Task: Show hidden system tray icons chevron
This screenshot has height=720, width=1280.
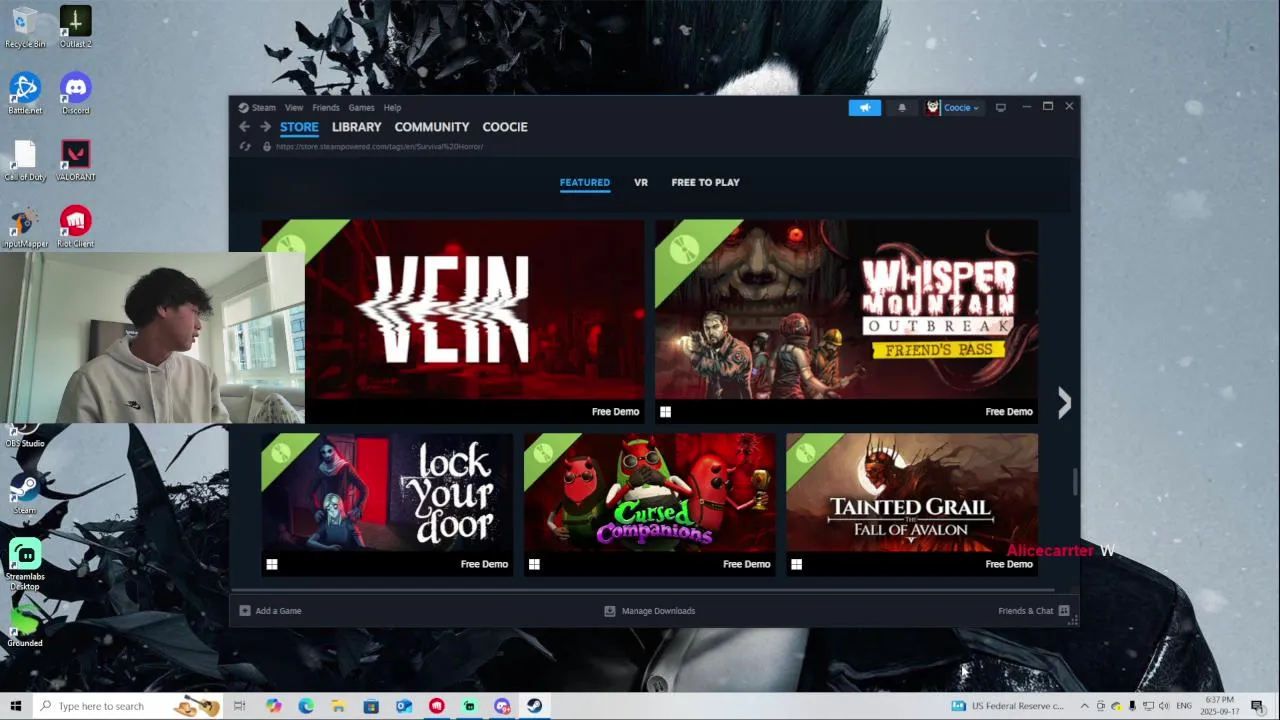Action: click(x=1084, y=706)
